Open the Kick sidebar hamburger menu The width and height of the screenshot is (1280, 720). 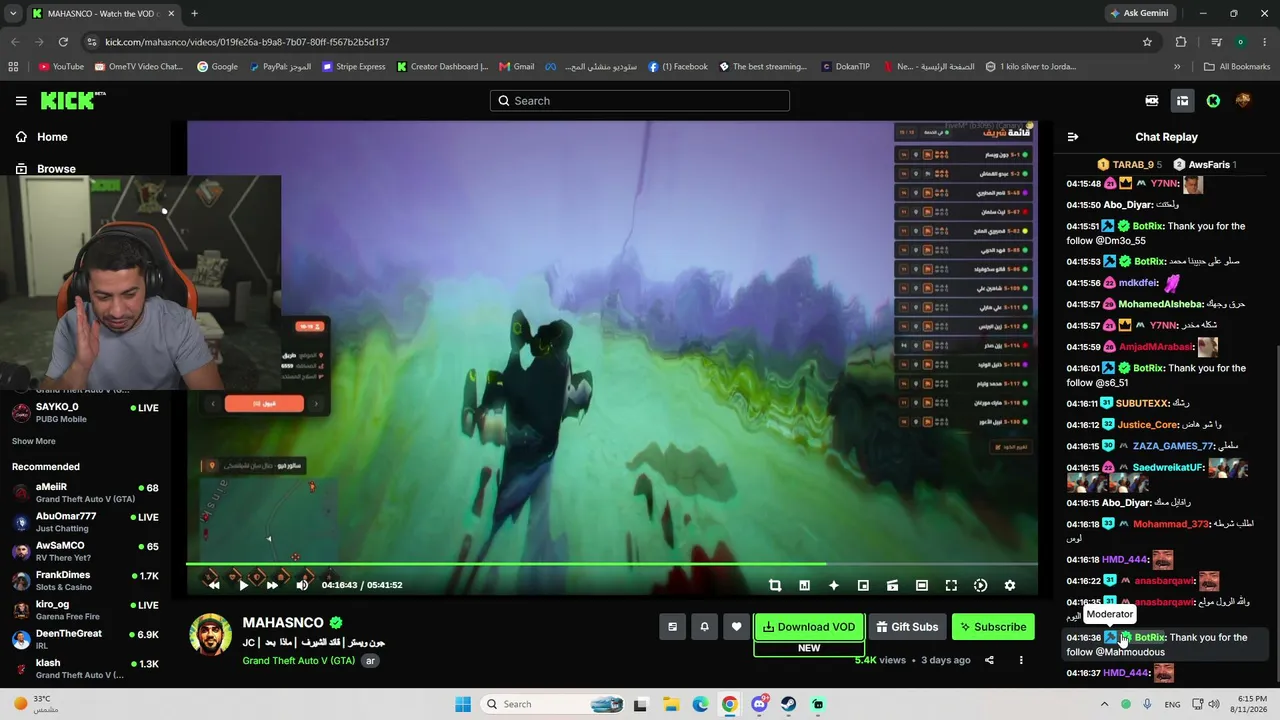point(21,100)
